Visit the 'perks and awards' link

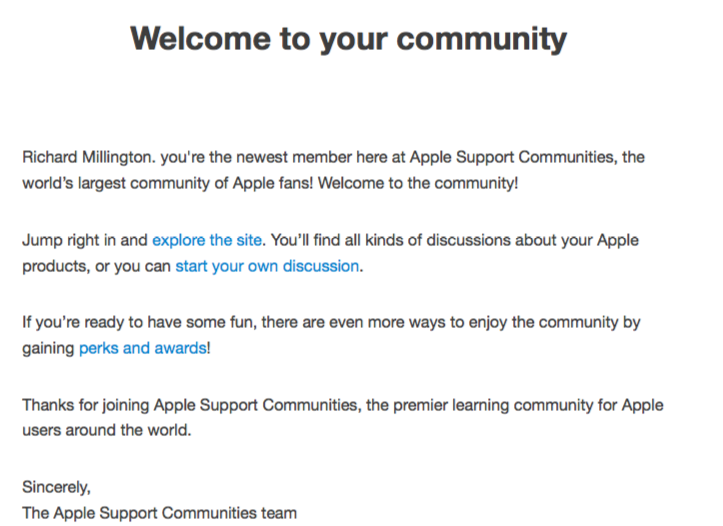click(x=143, y=348)
